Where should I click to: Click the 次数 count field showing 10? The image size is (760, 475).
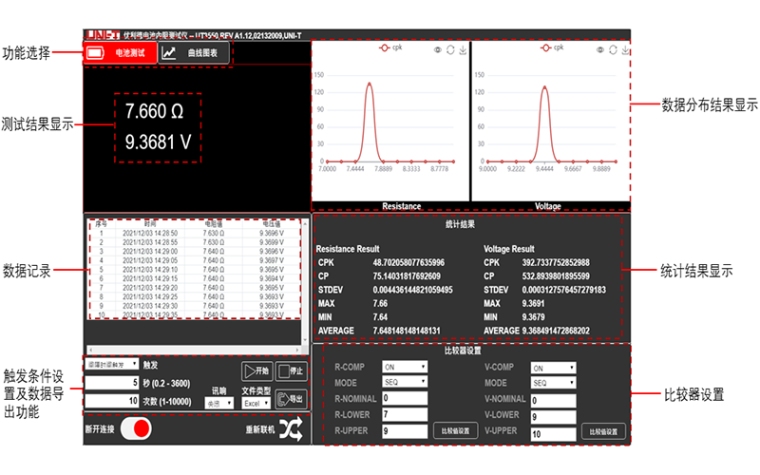[x=112, y=401]
